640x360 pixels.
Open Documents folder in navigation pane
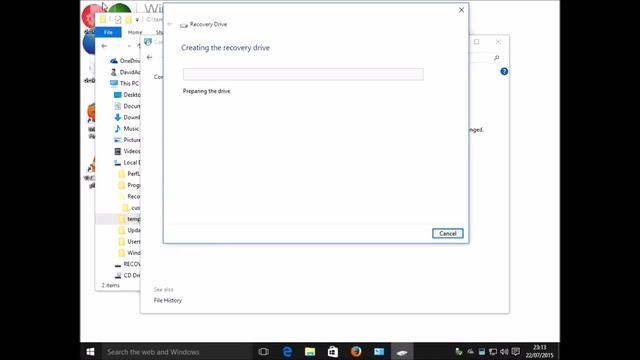point(127,106)
